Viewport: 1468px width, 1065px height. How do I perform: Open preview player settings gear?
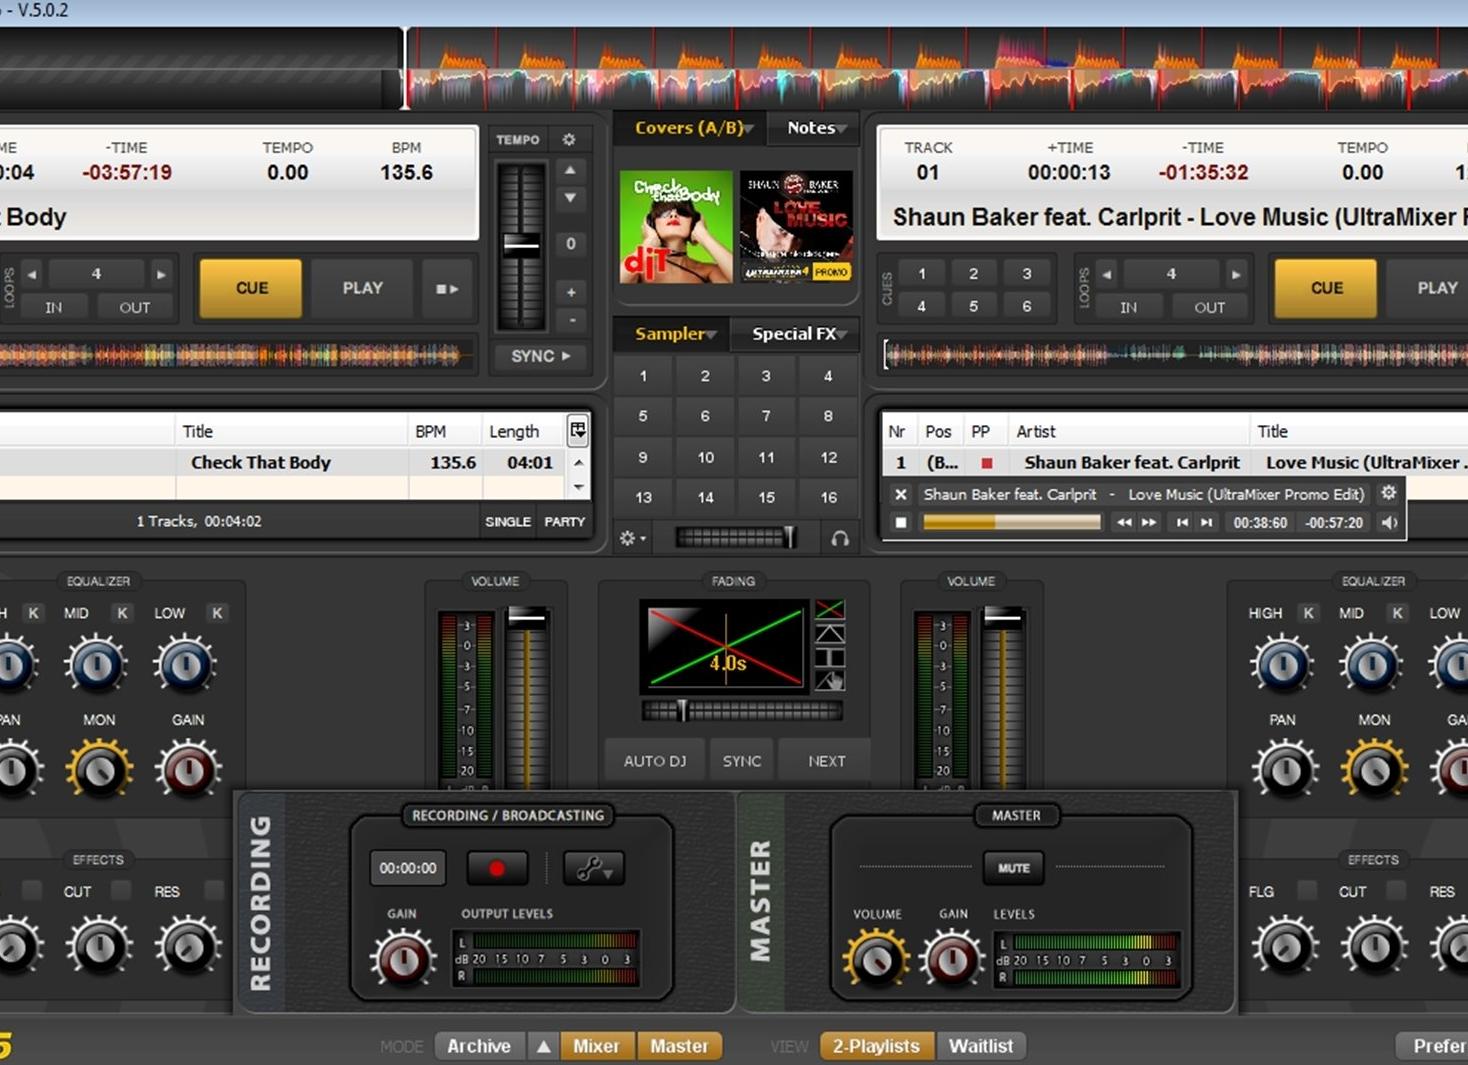1388,493
